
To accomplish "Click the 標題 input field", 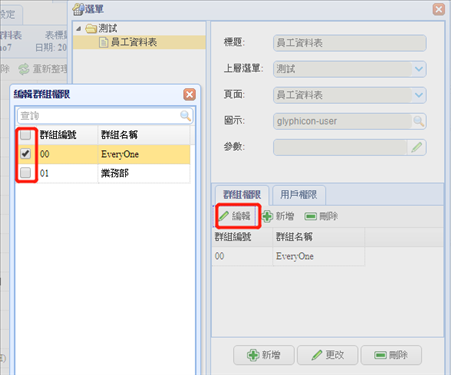I will pyautogui.click(x=350, y=43).
